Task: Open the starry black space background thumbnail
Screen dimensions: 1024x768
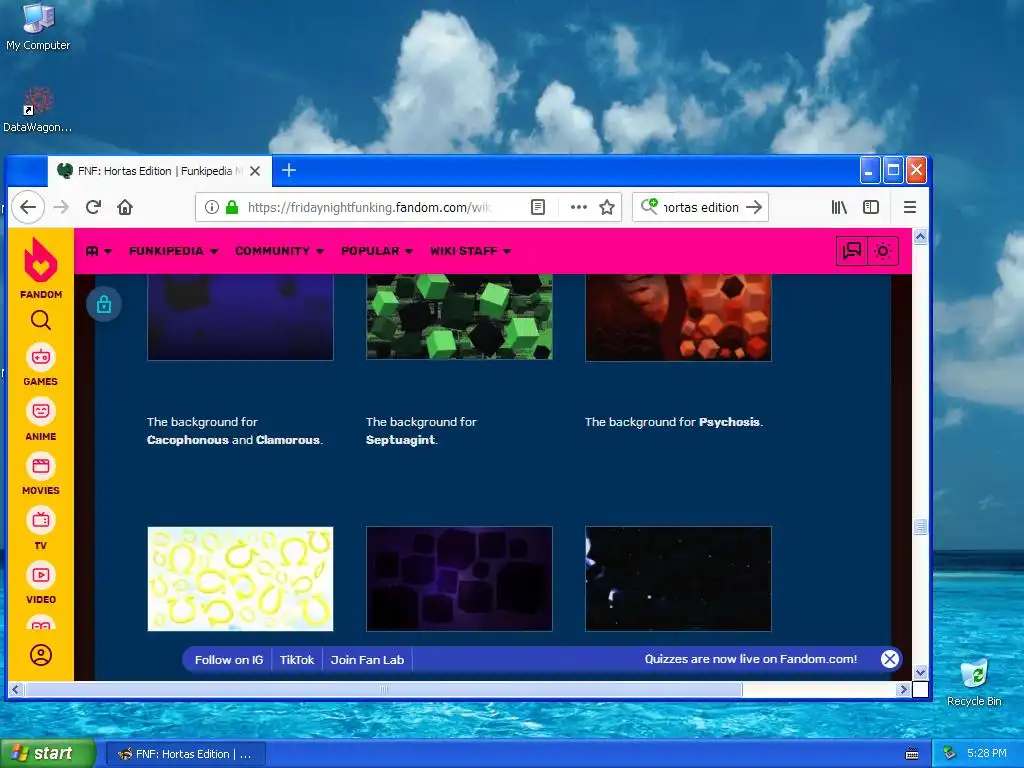Action: (x=678, y=579)
